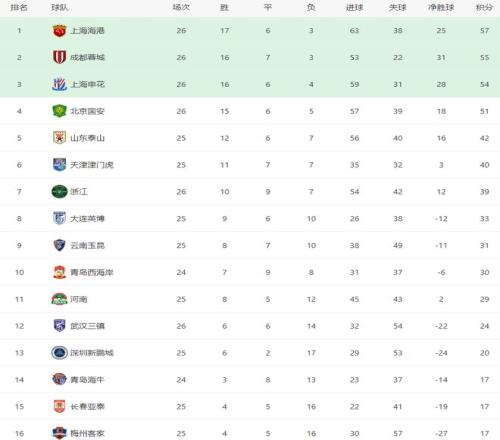Sort by the 净胜球 column header
Screen dimensions: 500x440
441,7
